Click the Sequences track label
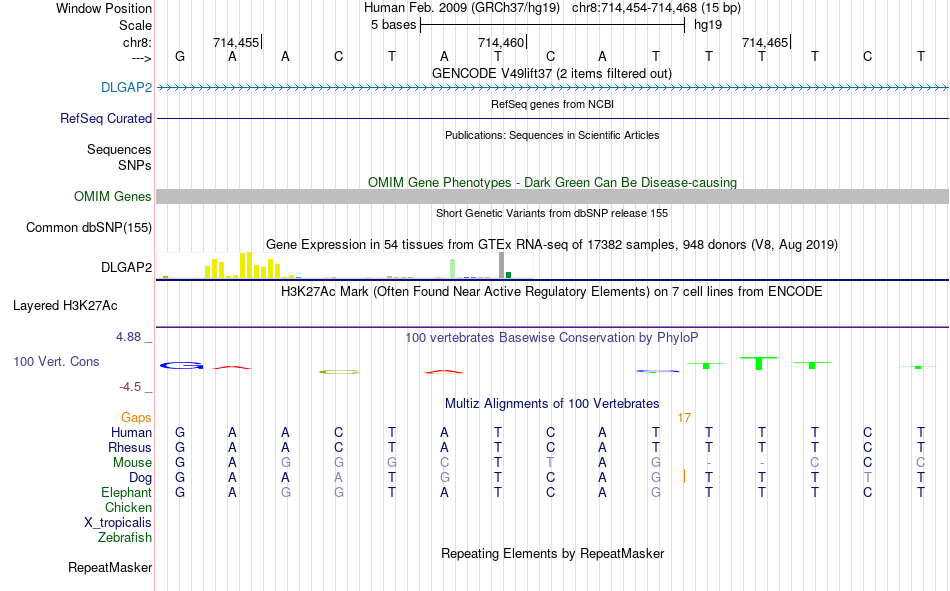 (119, 149)
